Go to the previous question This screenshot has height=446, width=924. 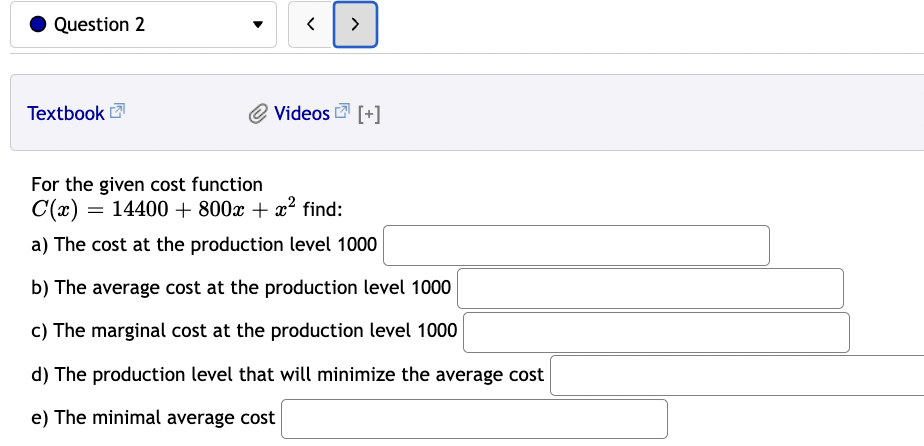(310, 25)
